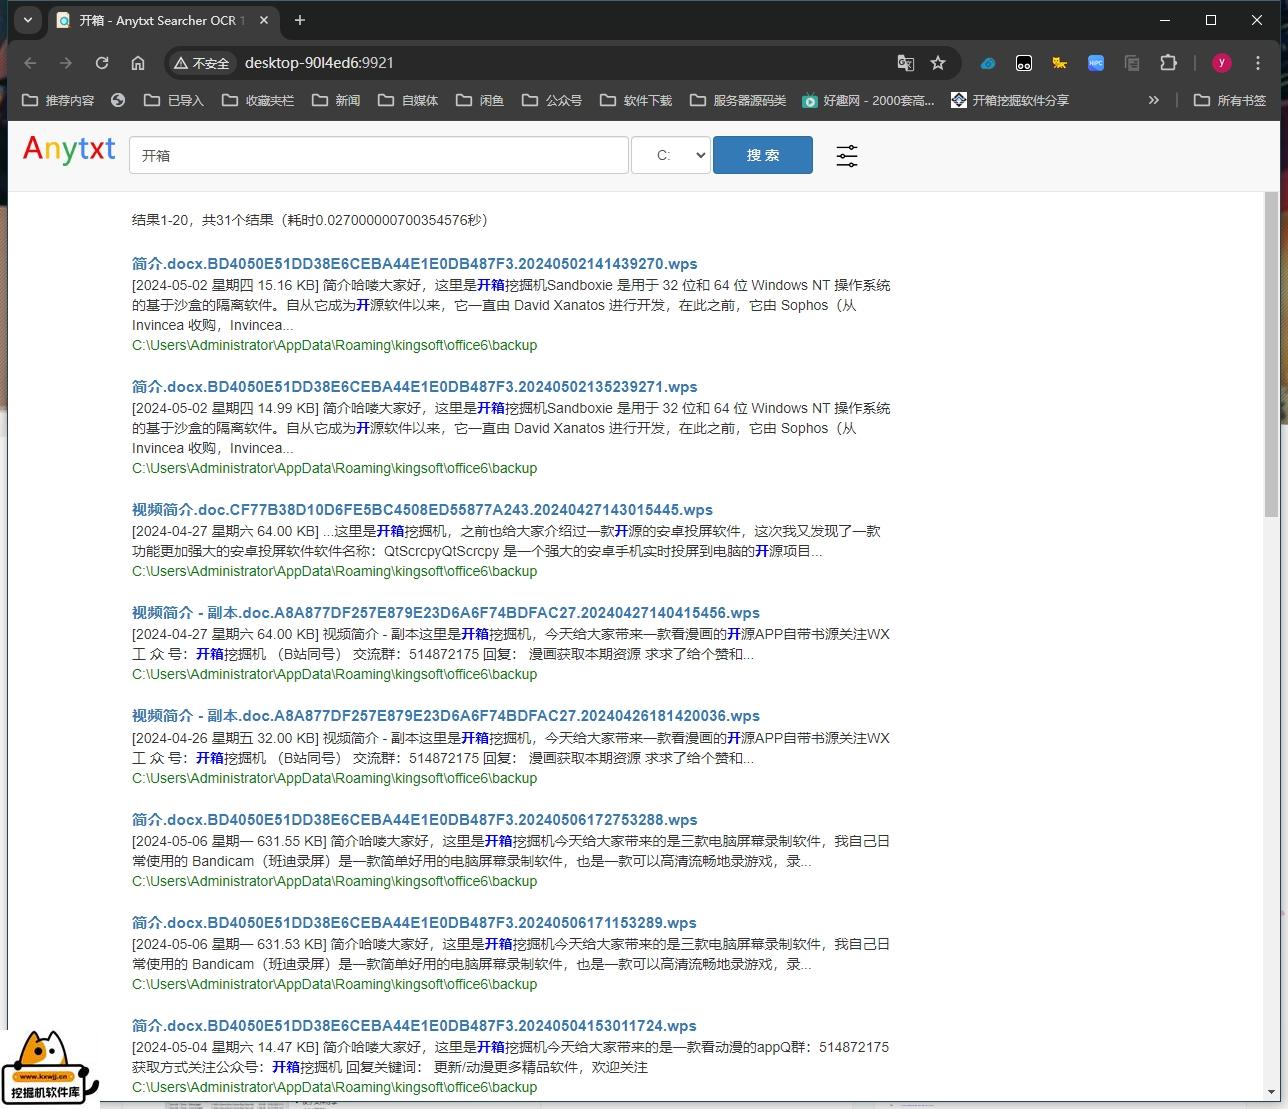The width and height of the screenshot is (1288, 1109).
Task: Open a new browser tab
Action: [300, 20]
